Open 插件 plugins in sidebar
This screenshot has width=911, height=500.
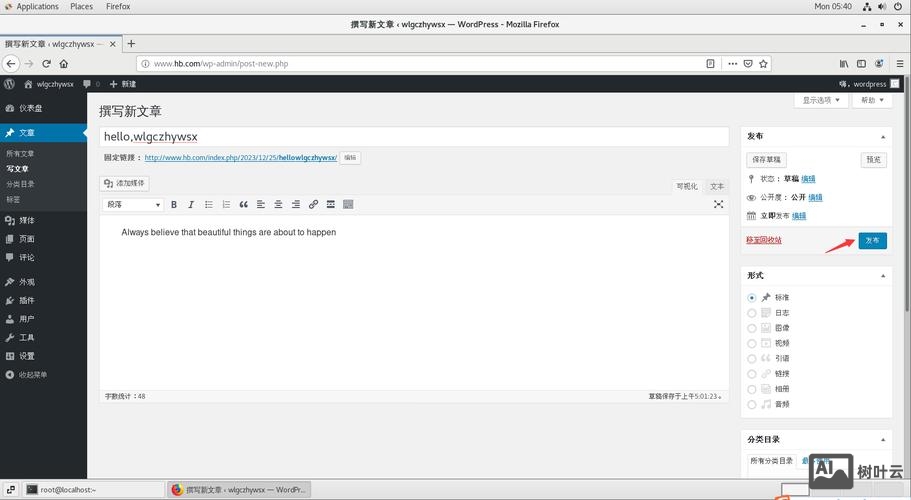click(x=43, y=300)
